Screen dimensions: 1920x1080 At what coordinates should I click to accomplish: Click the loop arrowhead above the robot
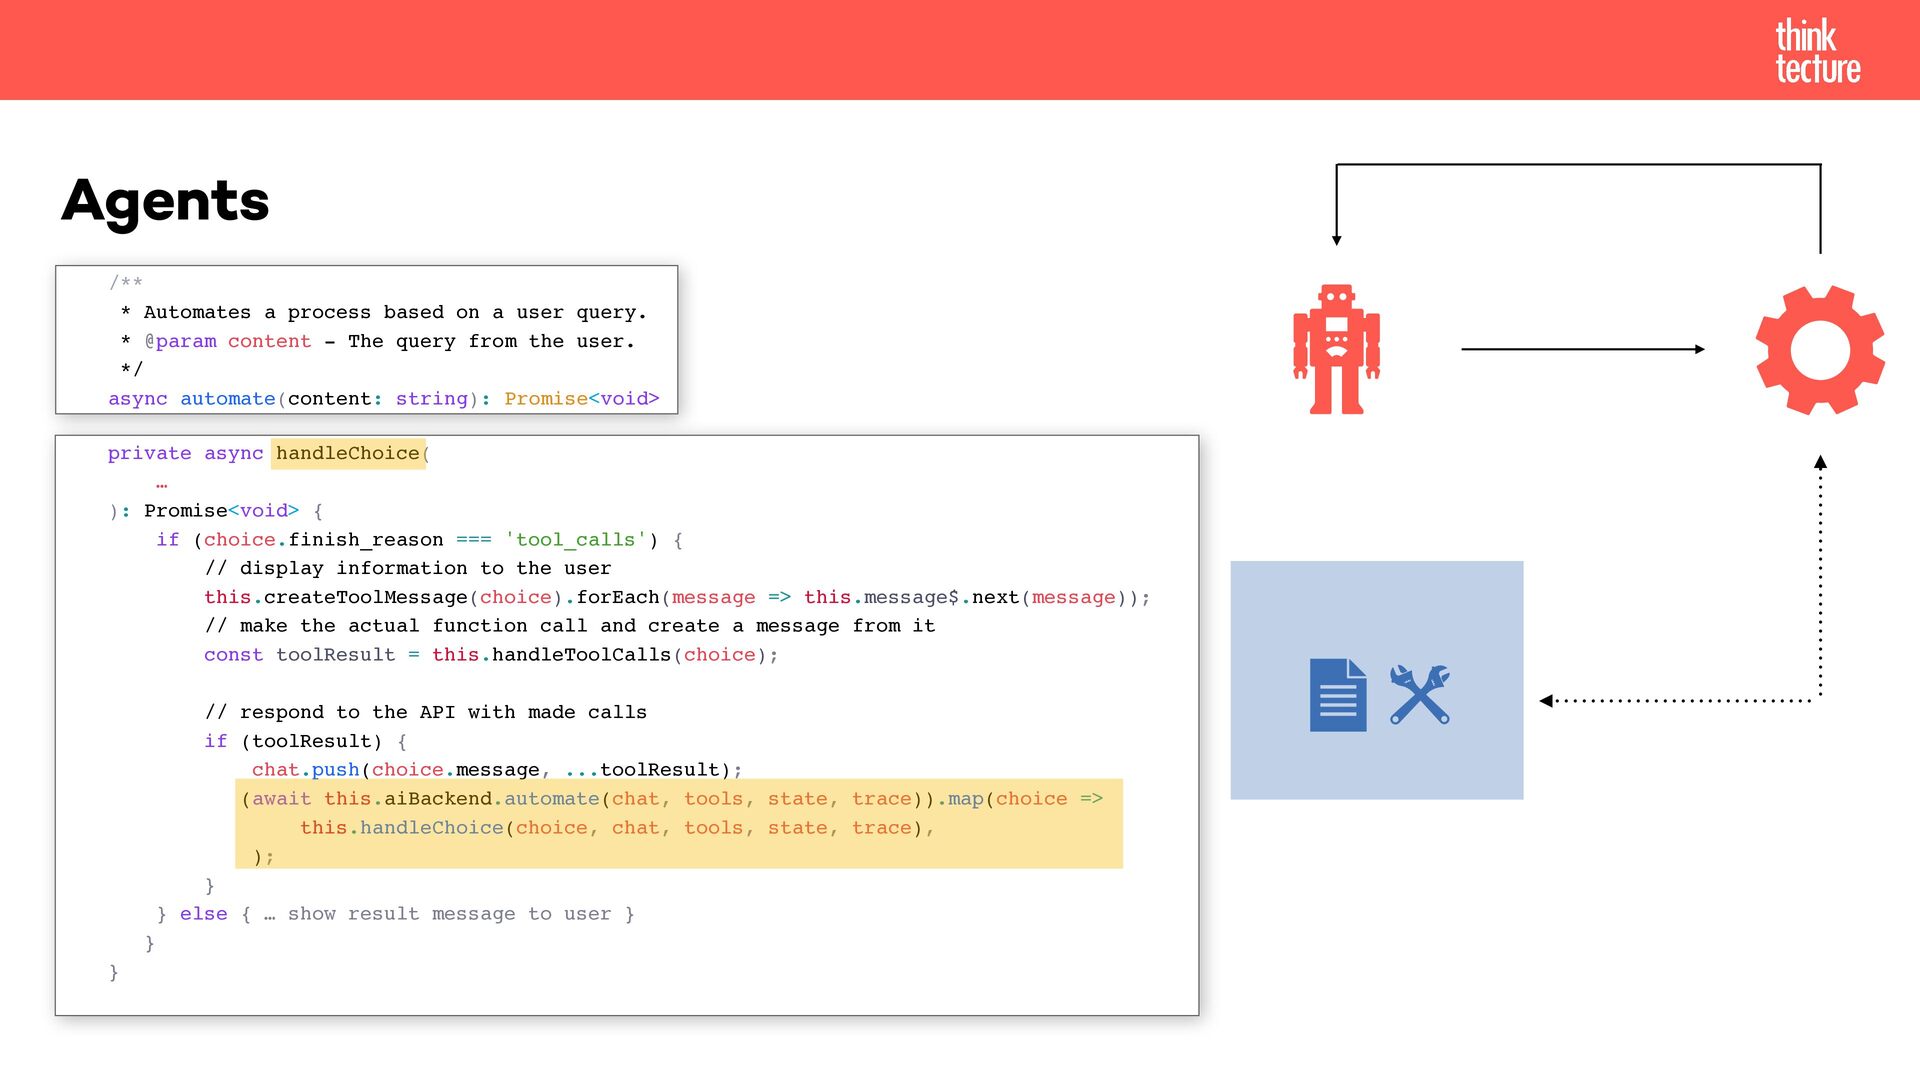[1336, 240]
